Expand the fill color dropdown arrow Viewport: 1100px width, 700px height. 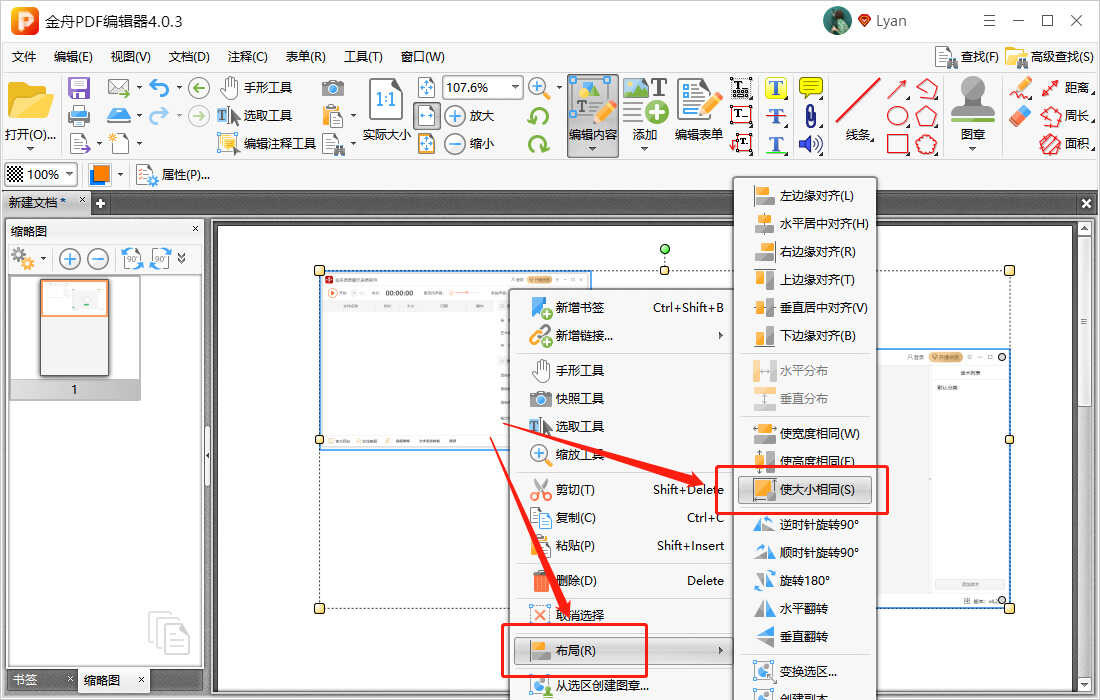point(121,174)
